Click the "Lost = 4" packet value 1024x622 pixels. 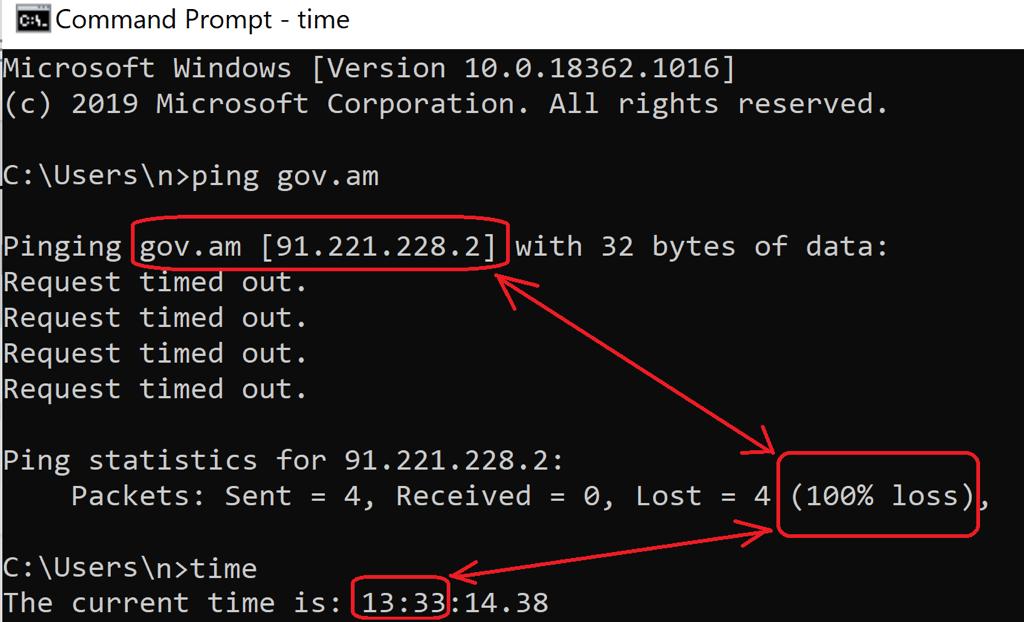703,496
